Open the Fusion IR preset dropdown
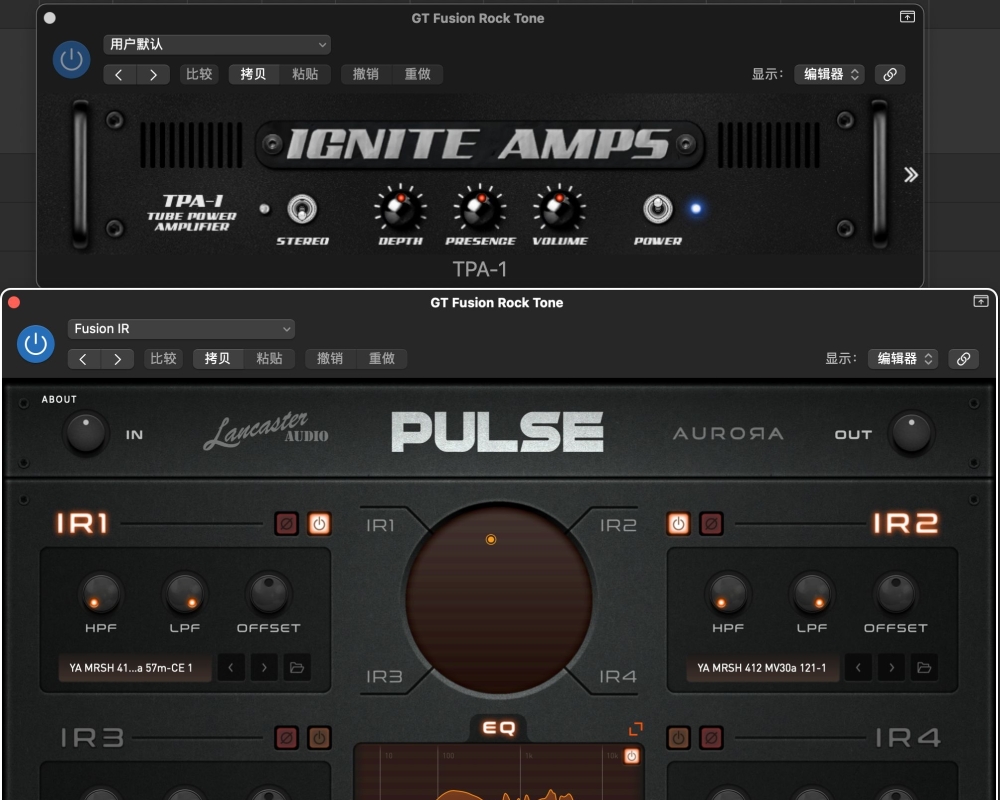 coord(182,328)
